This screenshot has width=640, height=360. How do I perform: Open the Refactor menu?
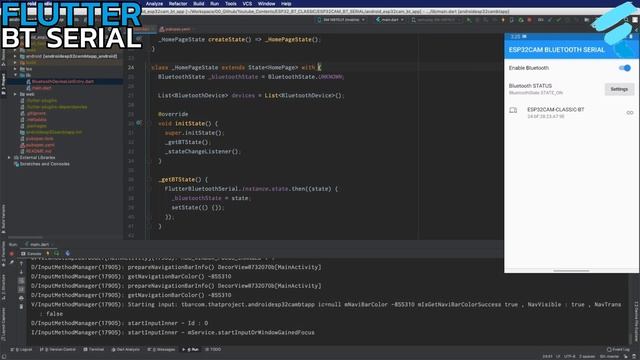click(178, 4)
